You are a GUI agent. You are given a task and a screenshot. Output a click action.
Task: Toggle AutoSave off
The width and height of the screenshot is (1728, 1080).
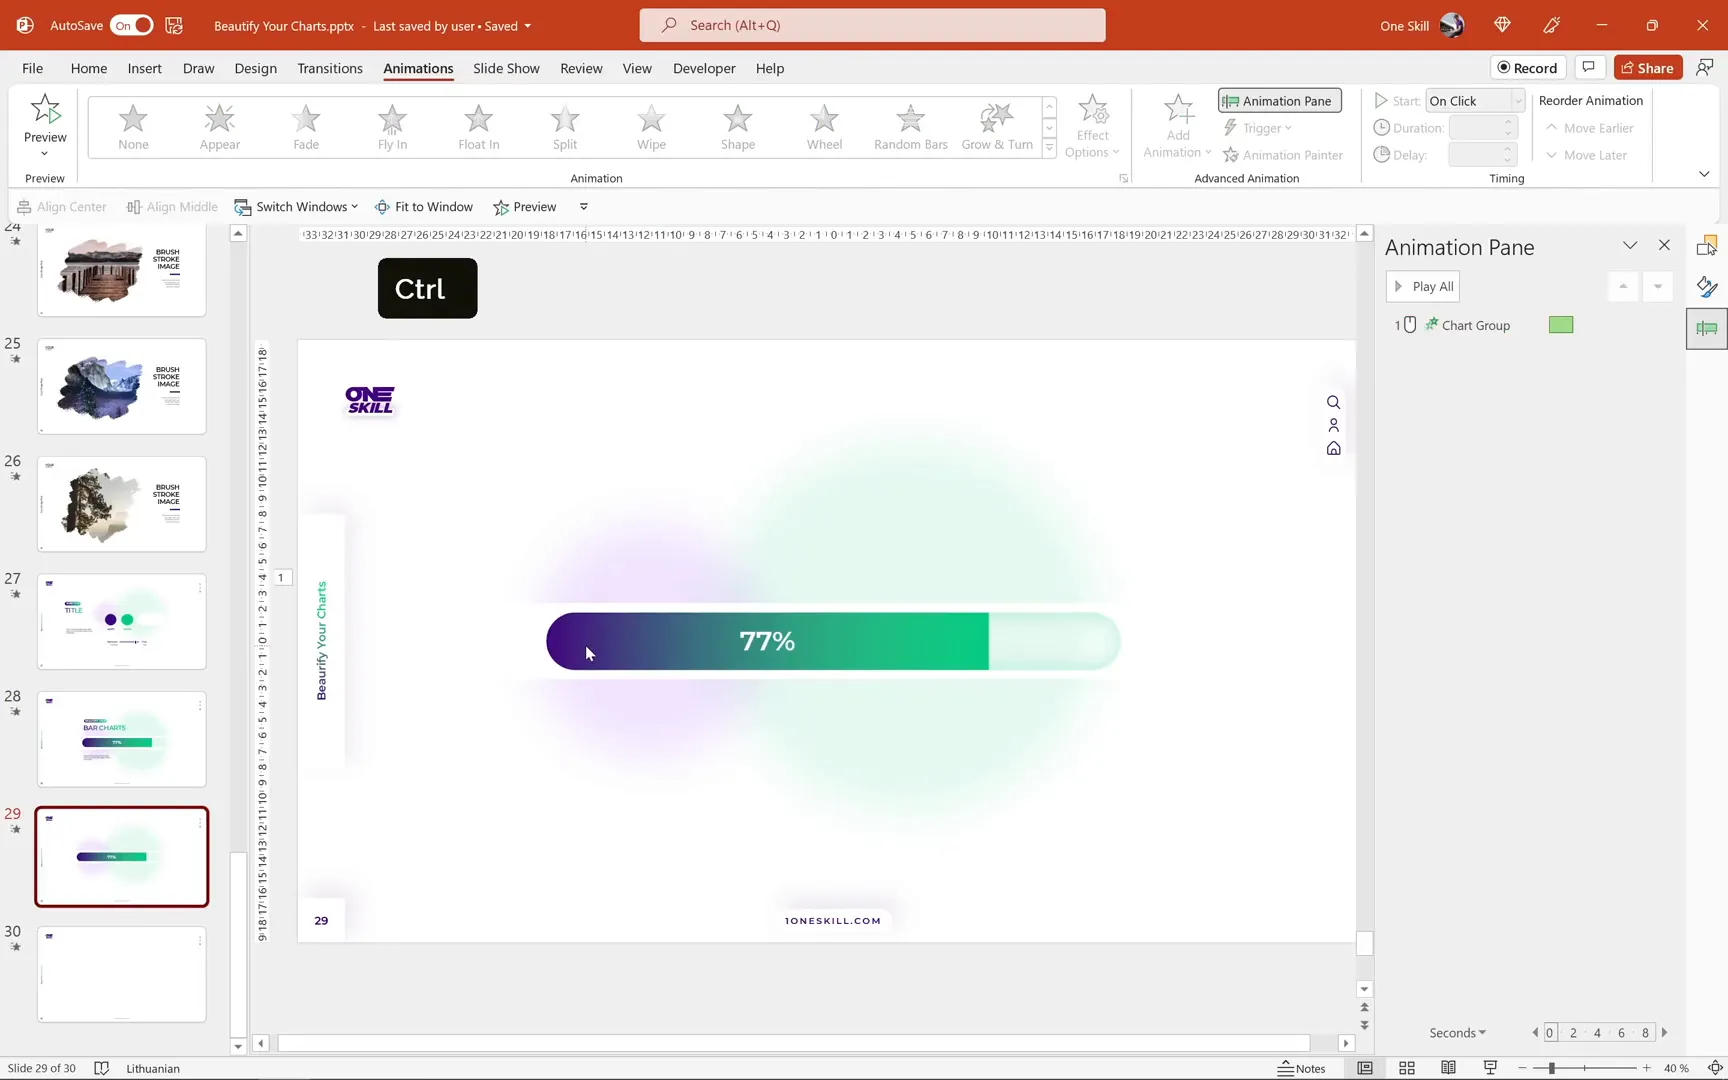(132, 25)
